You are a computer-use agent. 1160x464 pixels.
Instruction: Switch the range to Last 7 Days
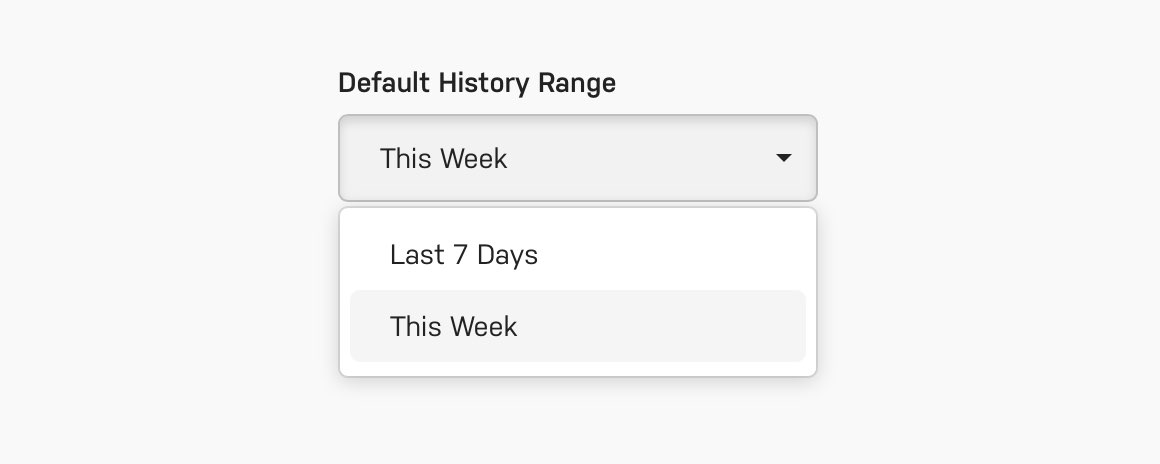point(578,255)
